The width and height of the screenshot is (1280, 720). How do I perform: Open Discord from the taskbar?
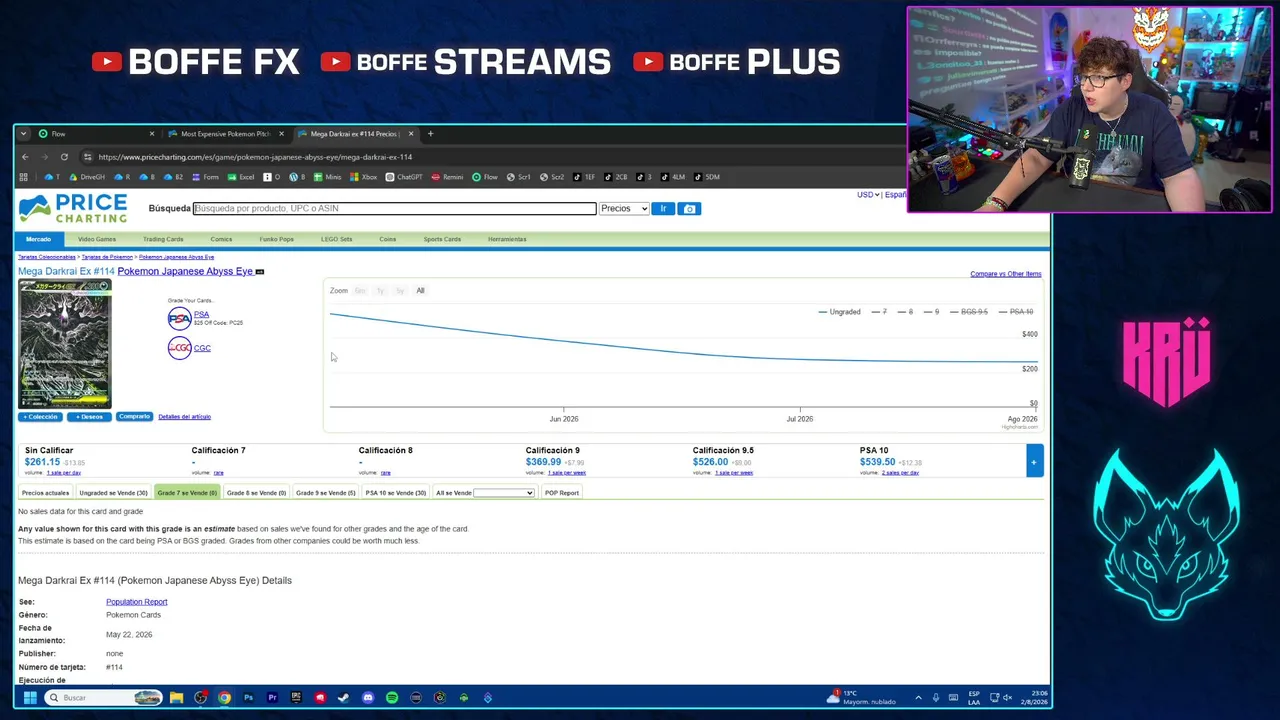[x=368, y=698]
